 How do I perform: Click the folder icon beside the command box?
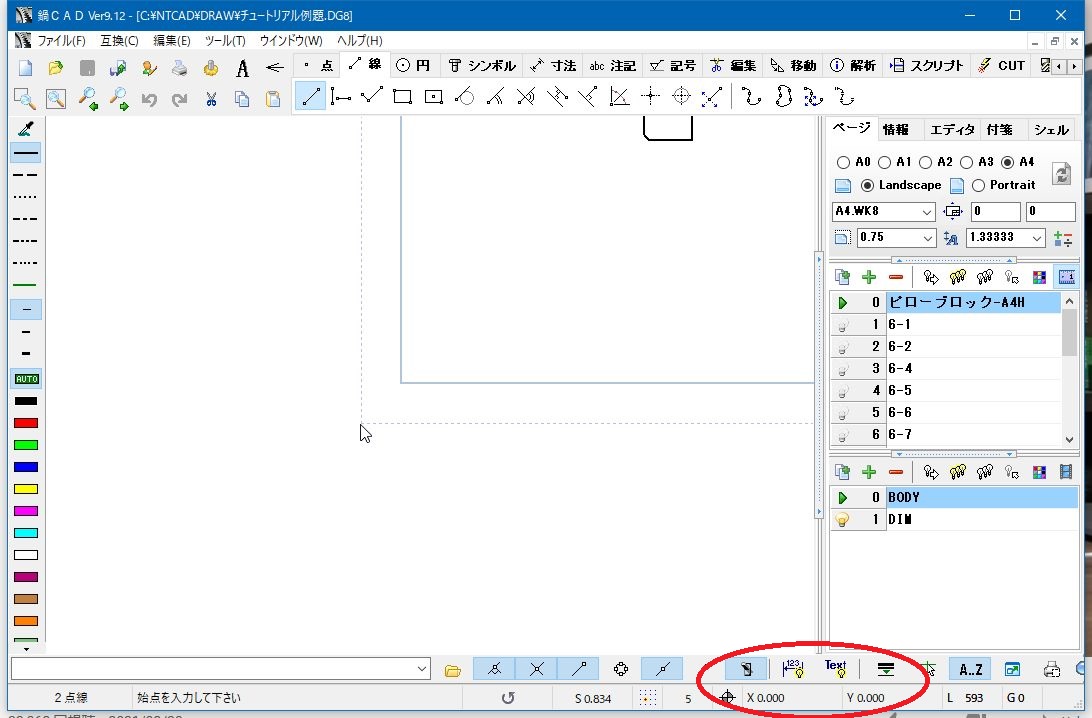(x=453, y=670)
